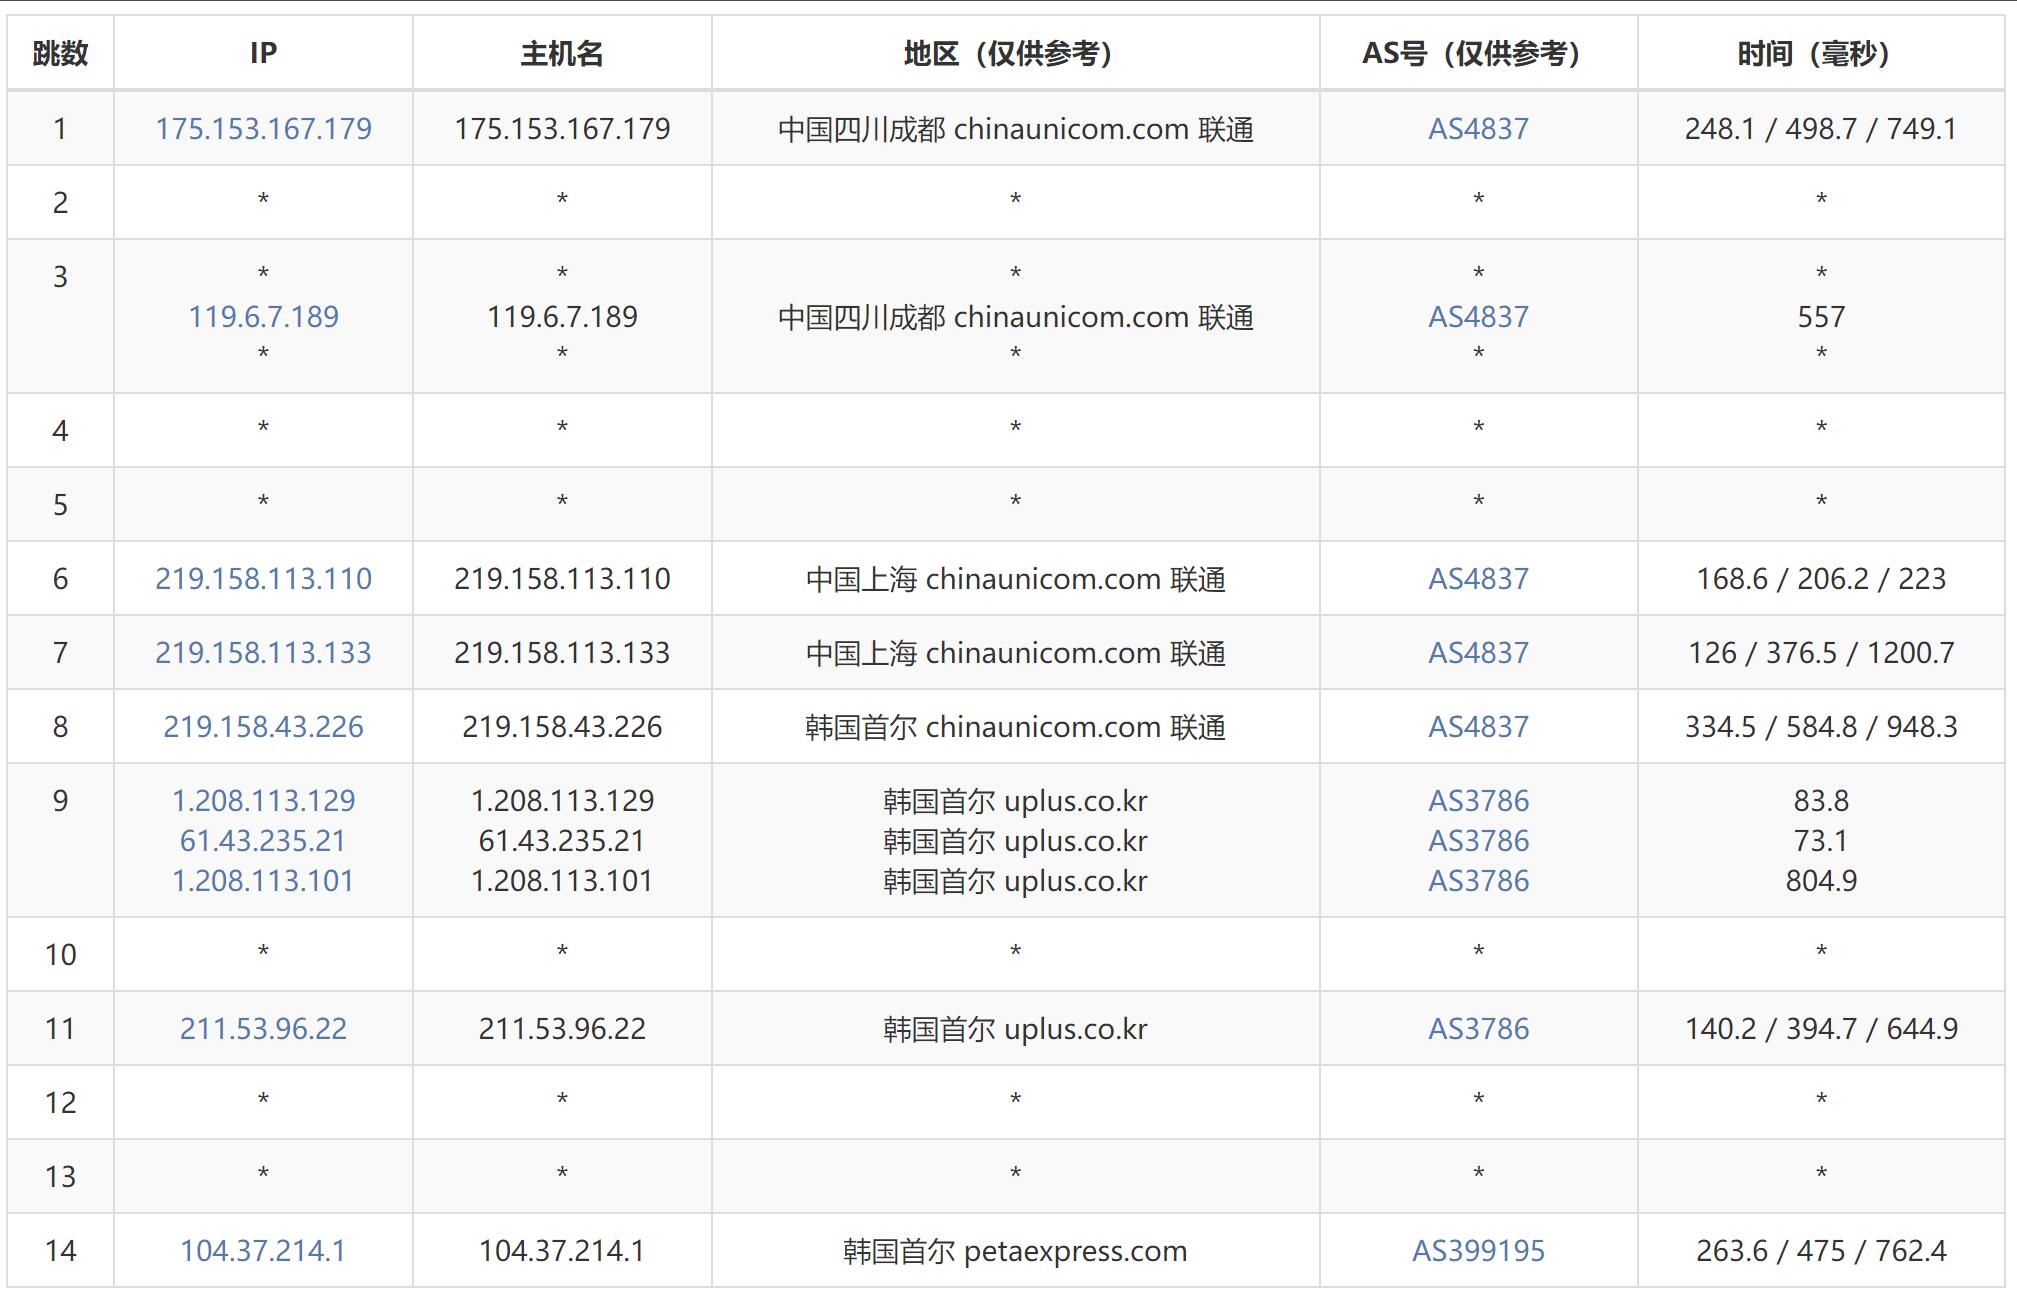Select hostname text 104.37.214.1
Image resolution: width=2017 pixels, height=1292 pixels.
[562, 1251]
